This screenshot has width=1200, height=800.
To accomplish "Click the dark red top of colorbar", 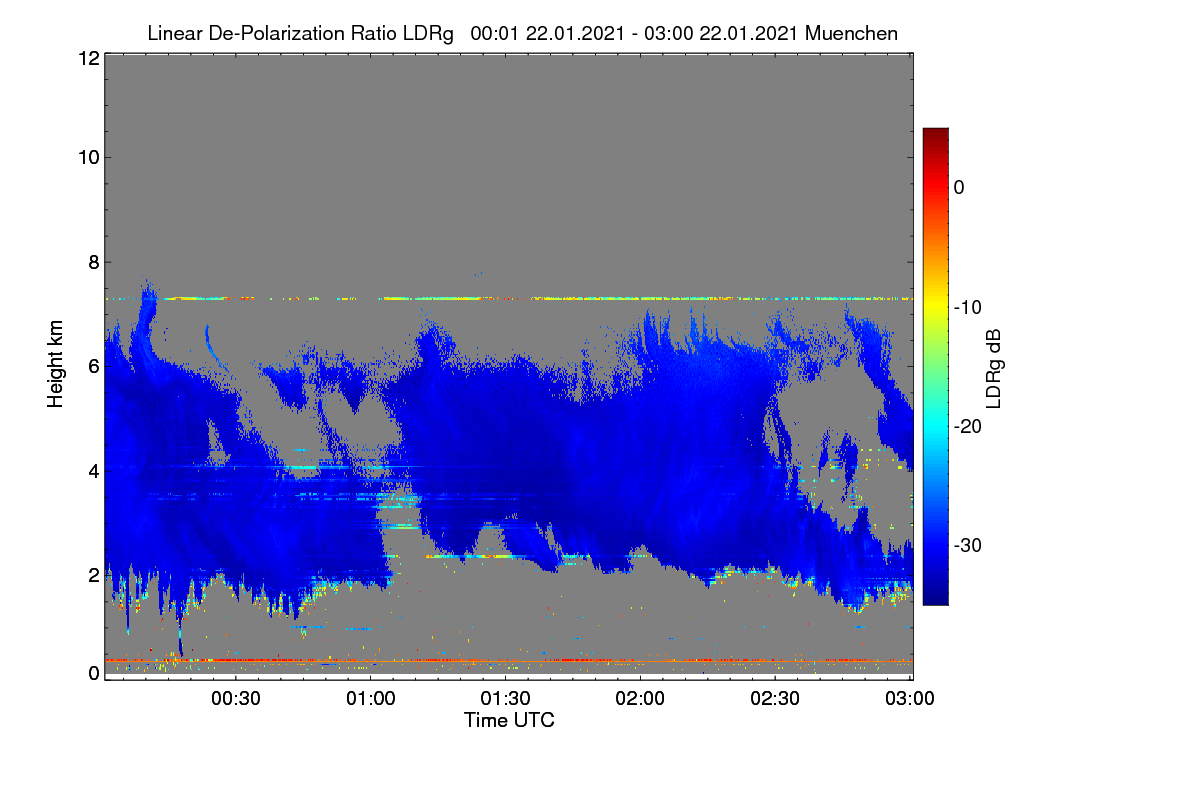I will 935,133.
